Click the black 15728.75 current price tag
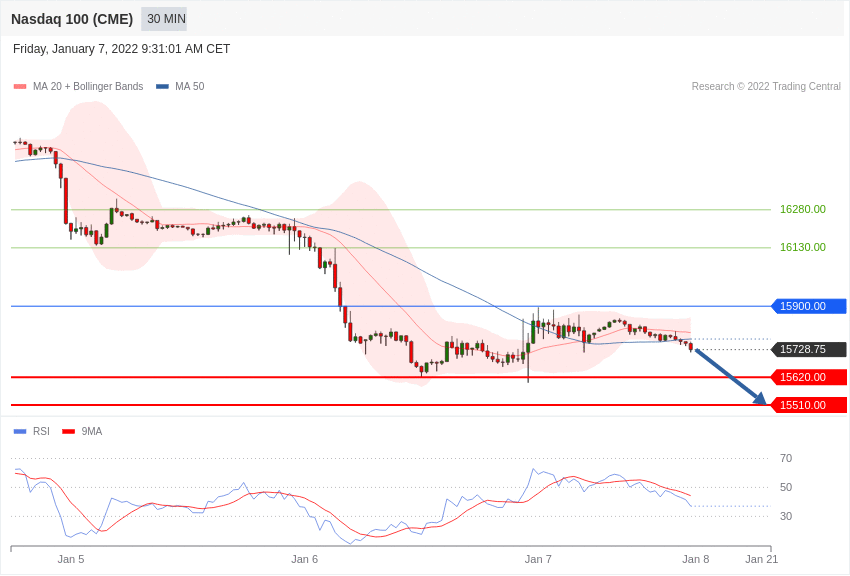 pos(809,350)
